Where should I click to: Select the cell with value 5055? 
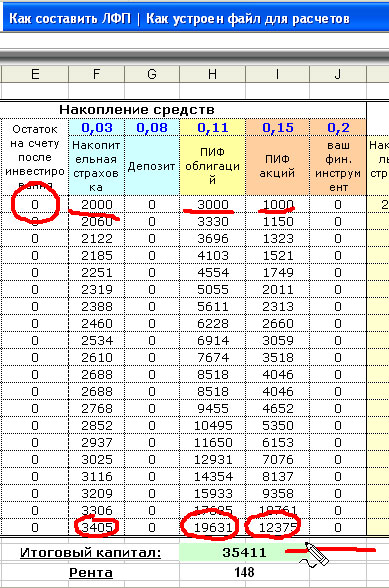213,290
